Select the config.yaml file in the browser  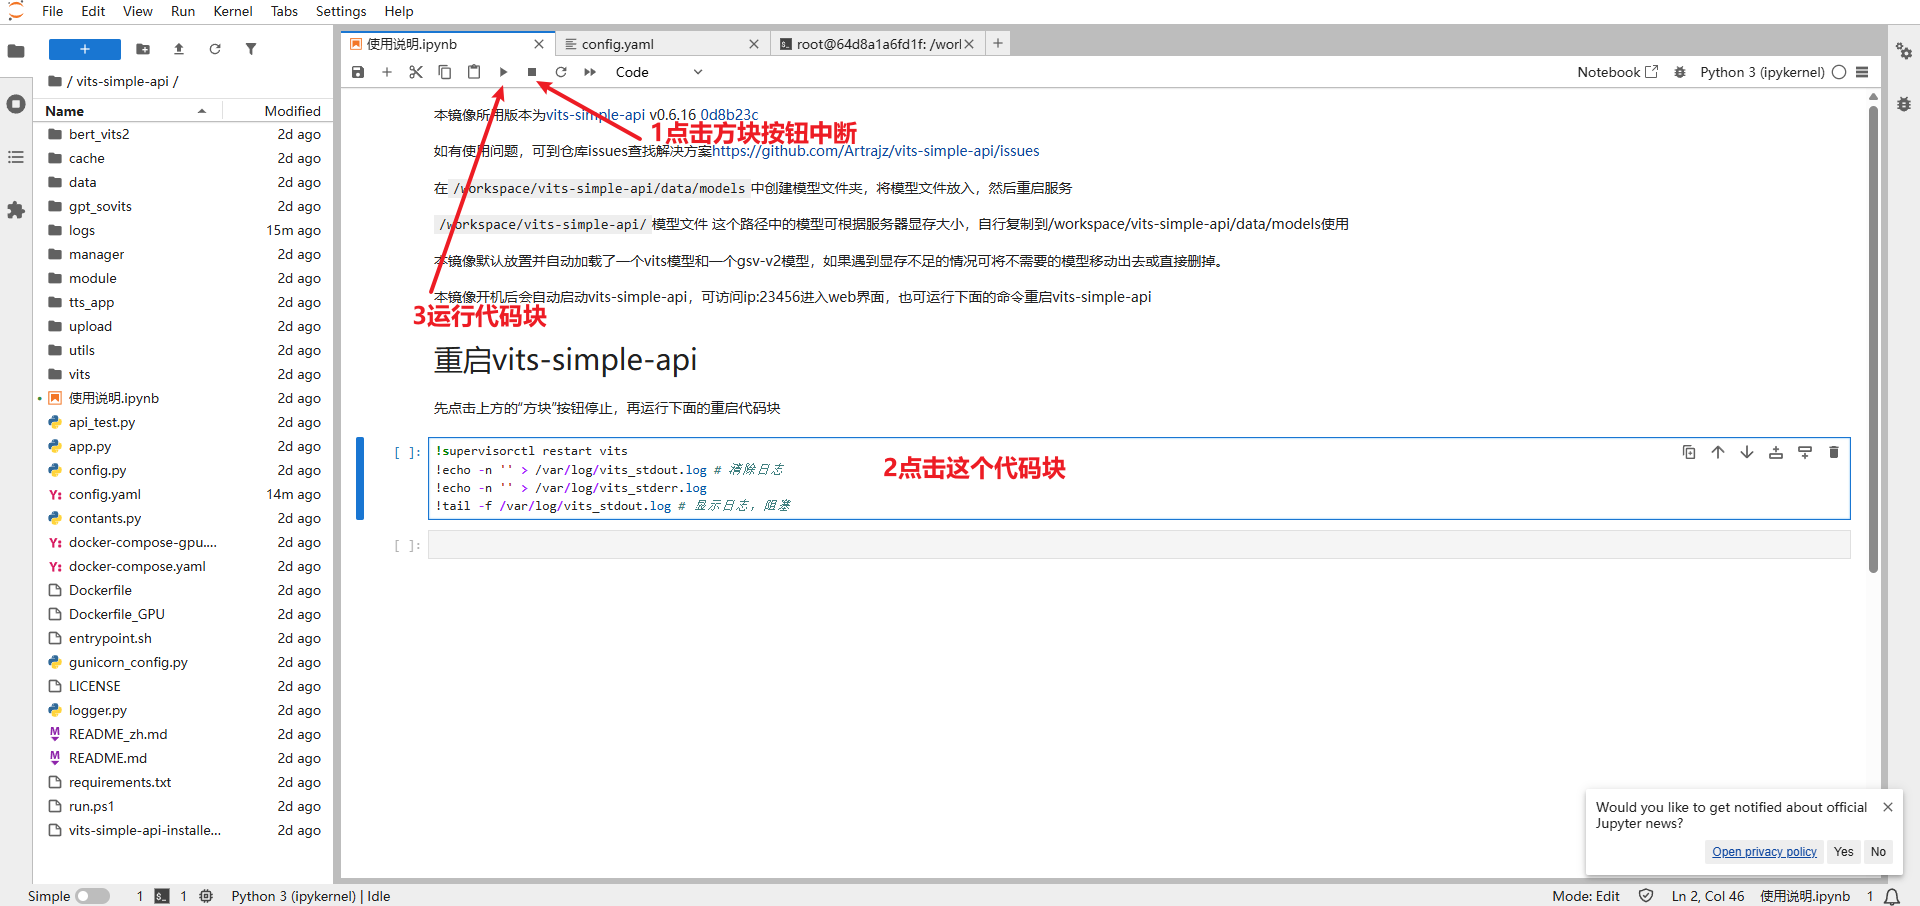183,494
